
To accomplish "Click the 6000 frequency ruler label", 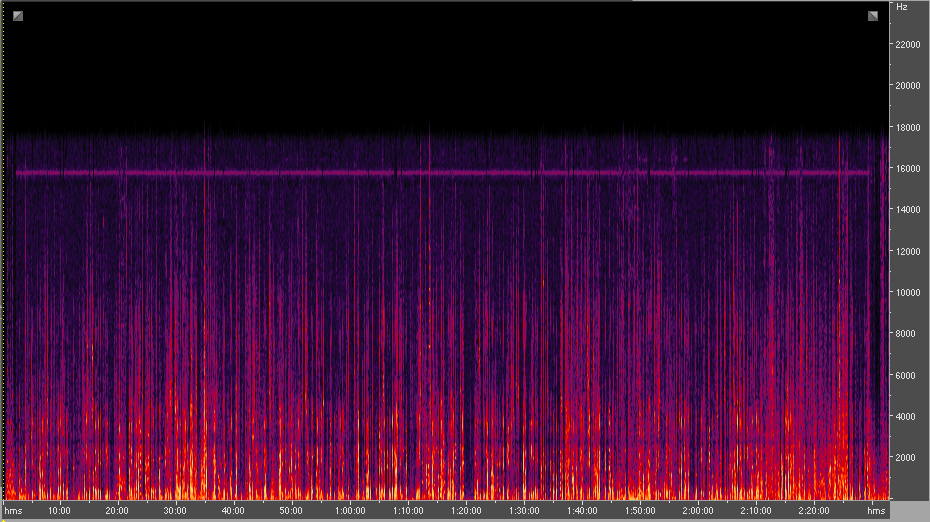I will (906, 375).
